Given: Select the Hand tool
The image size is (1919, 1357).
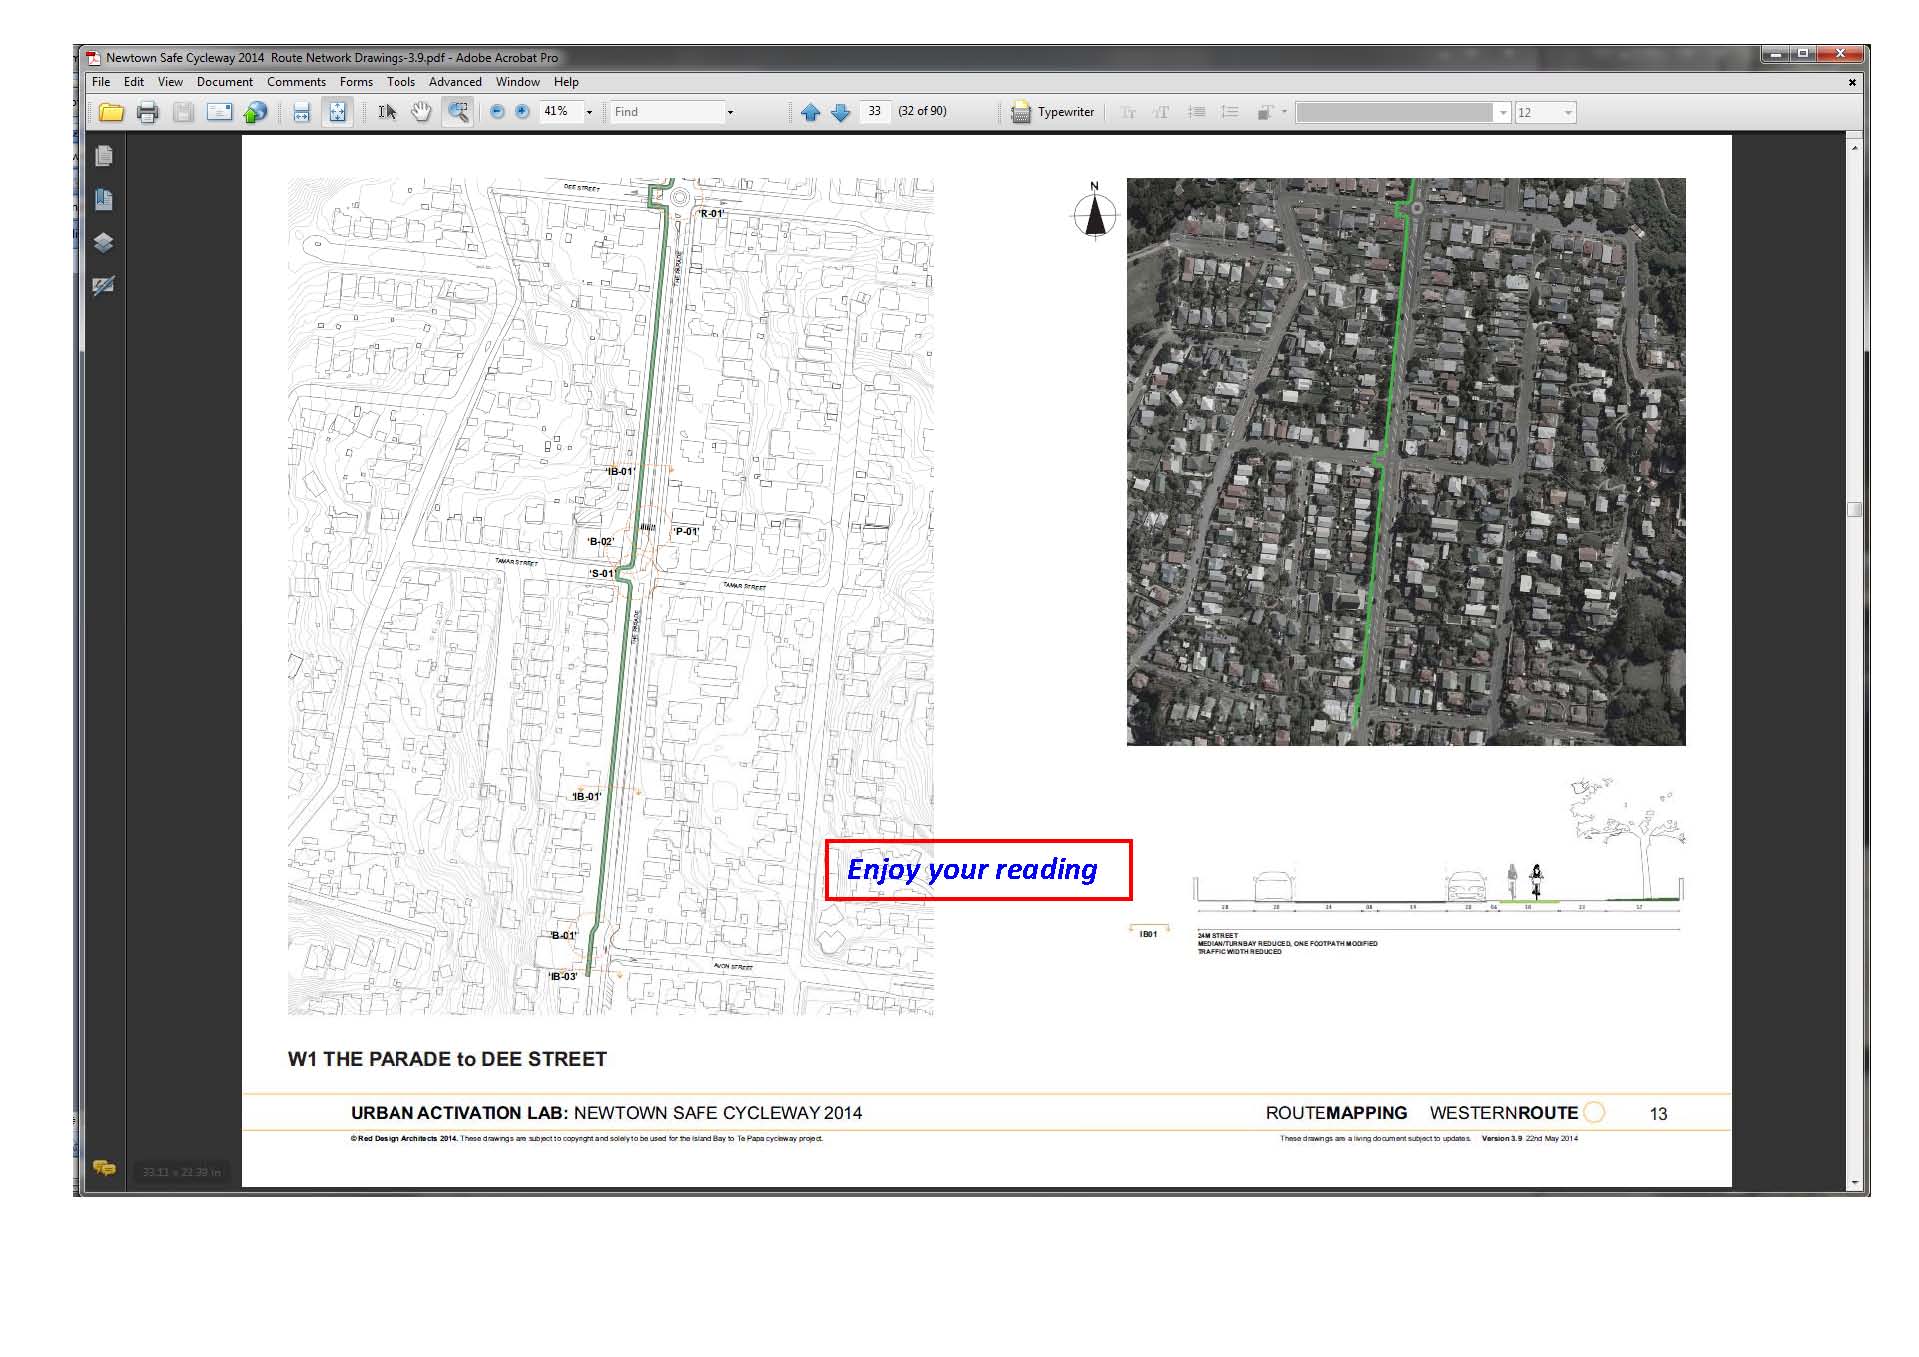Looking at the screenshot, I should coord(422,112).
